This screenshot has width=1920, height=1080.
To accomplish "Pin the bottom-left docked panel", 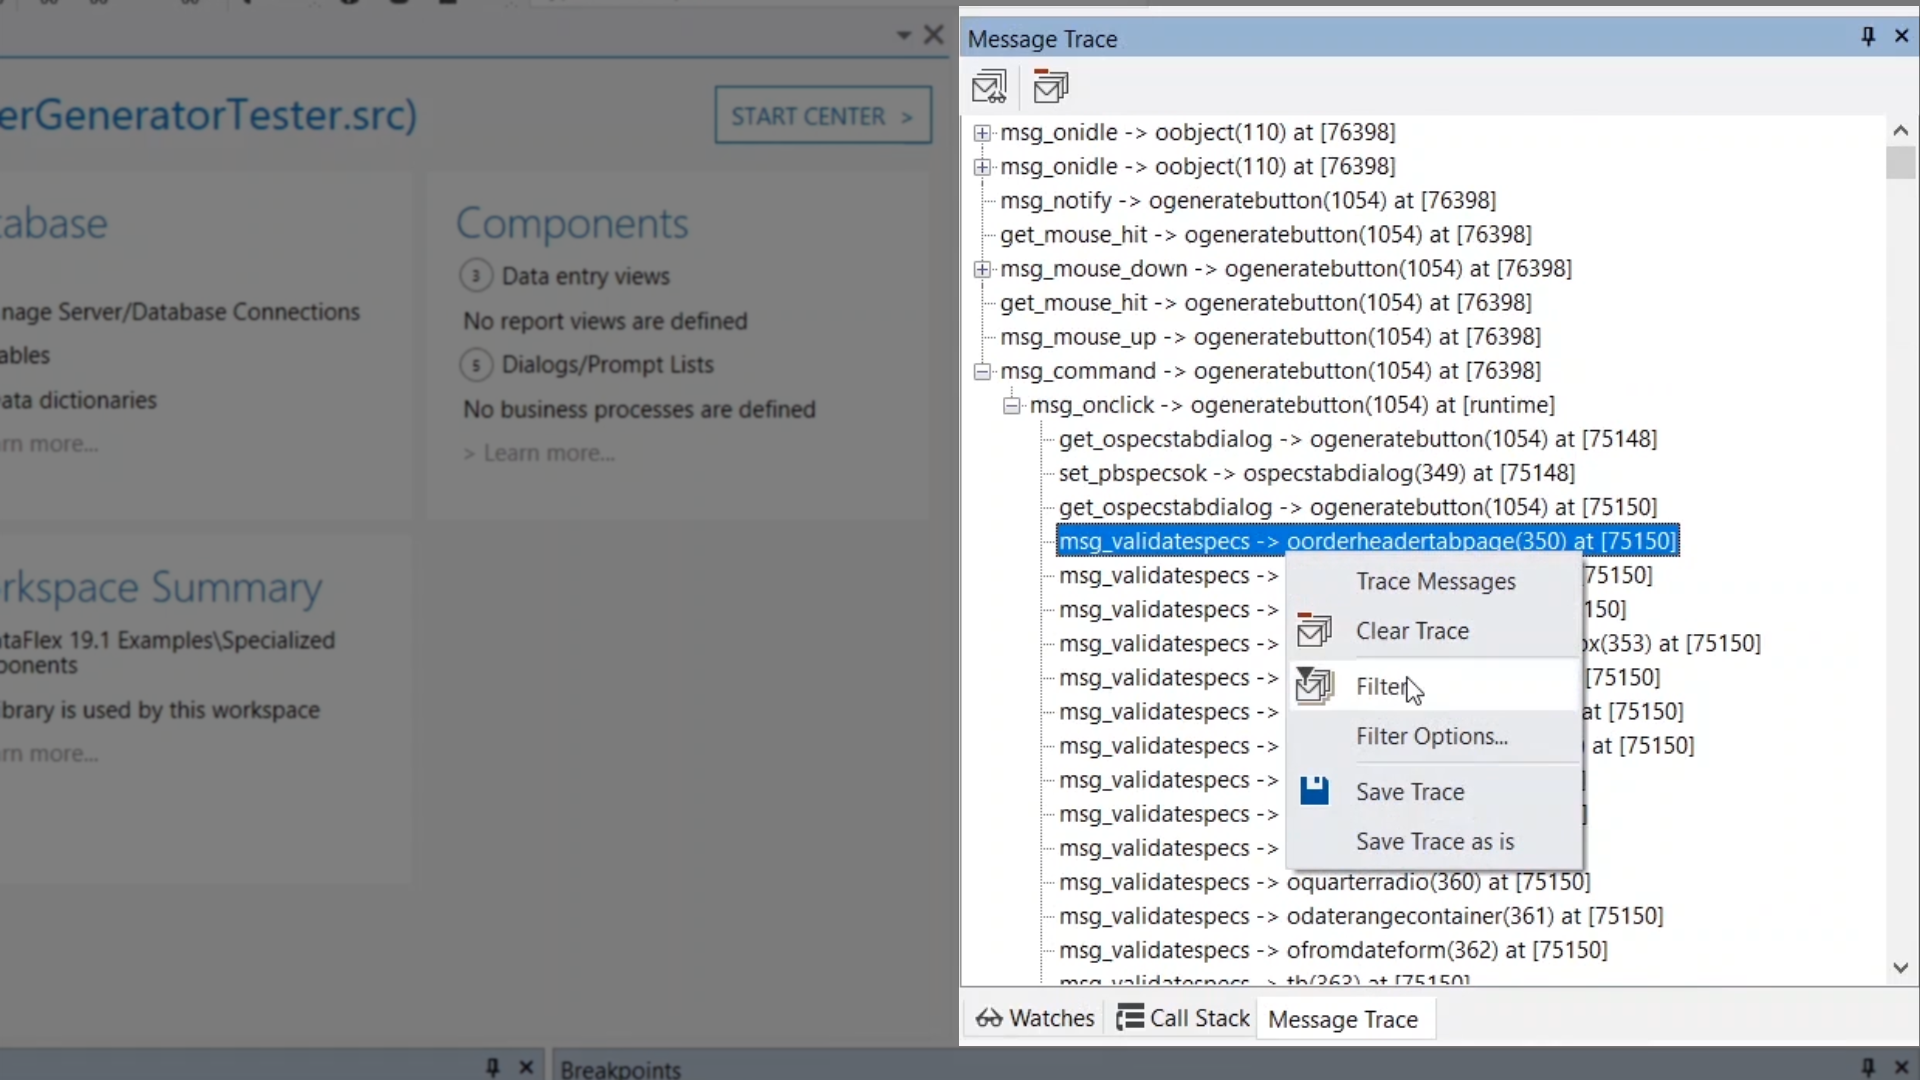I will coord(492,1067).
